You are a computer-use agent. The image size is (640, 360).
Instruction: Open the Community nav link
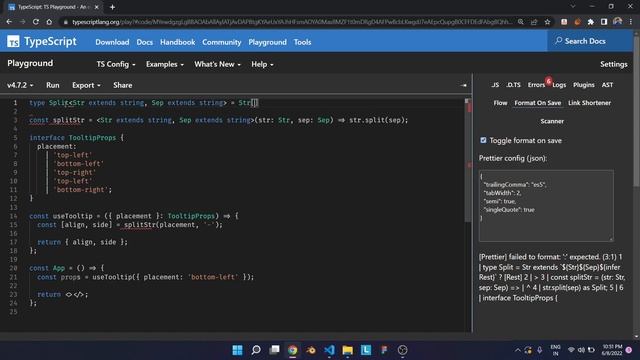pyautogui.click(x=222, y=42)
